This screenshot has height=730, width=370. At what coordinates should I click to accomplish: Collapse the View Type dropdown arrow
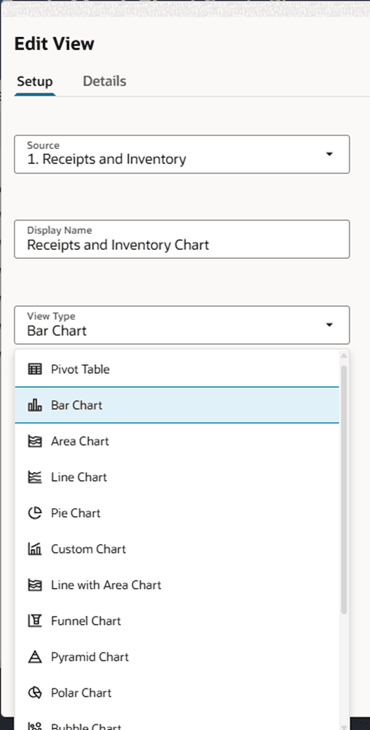click(329, 325)
